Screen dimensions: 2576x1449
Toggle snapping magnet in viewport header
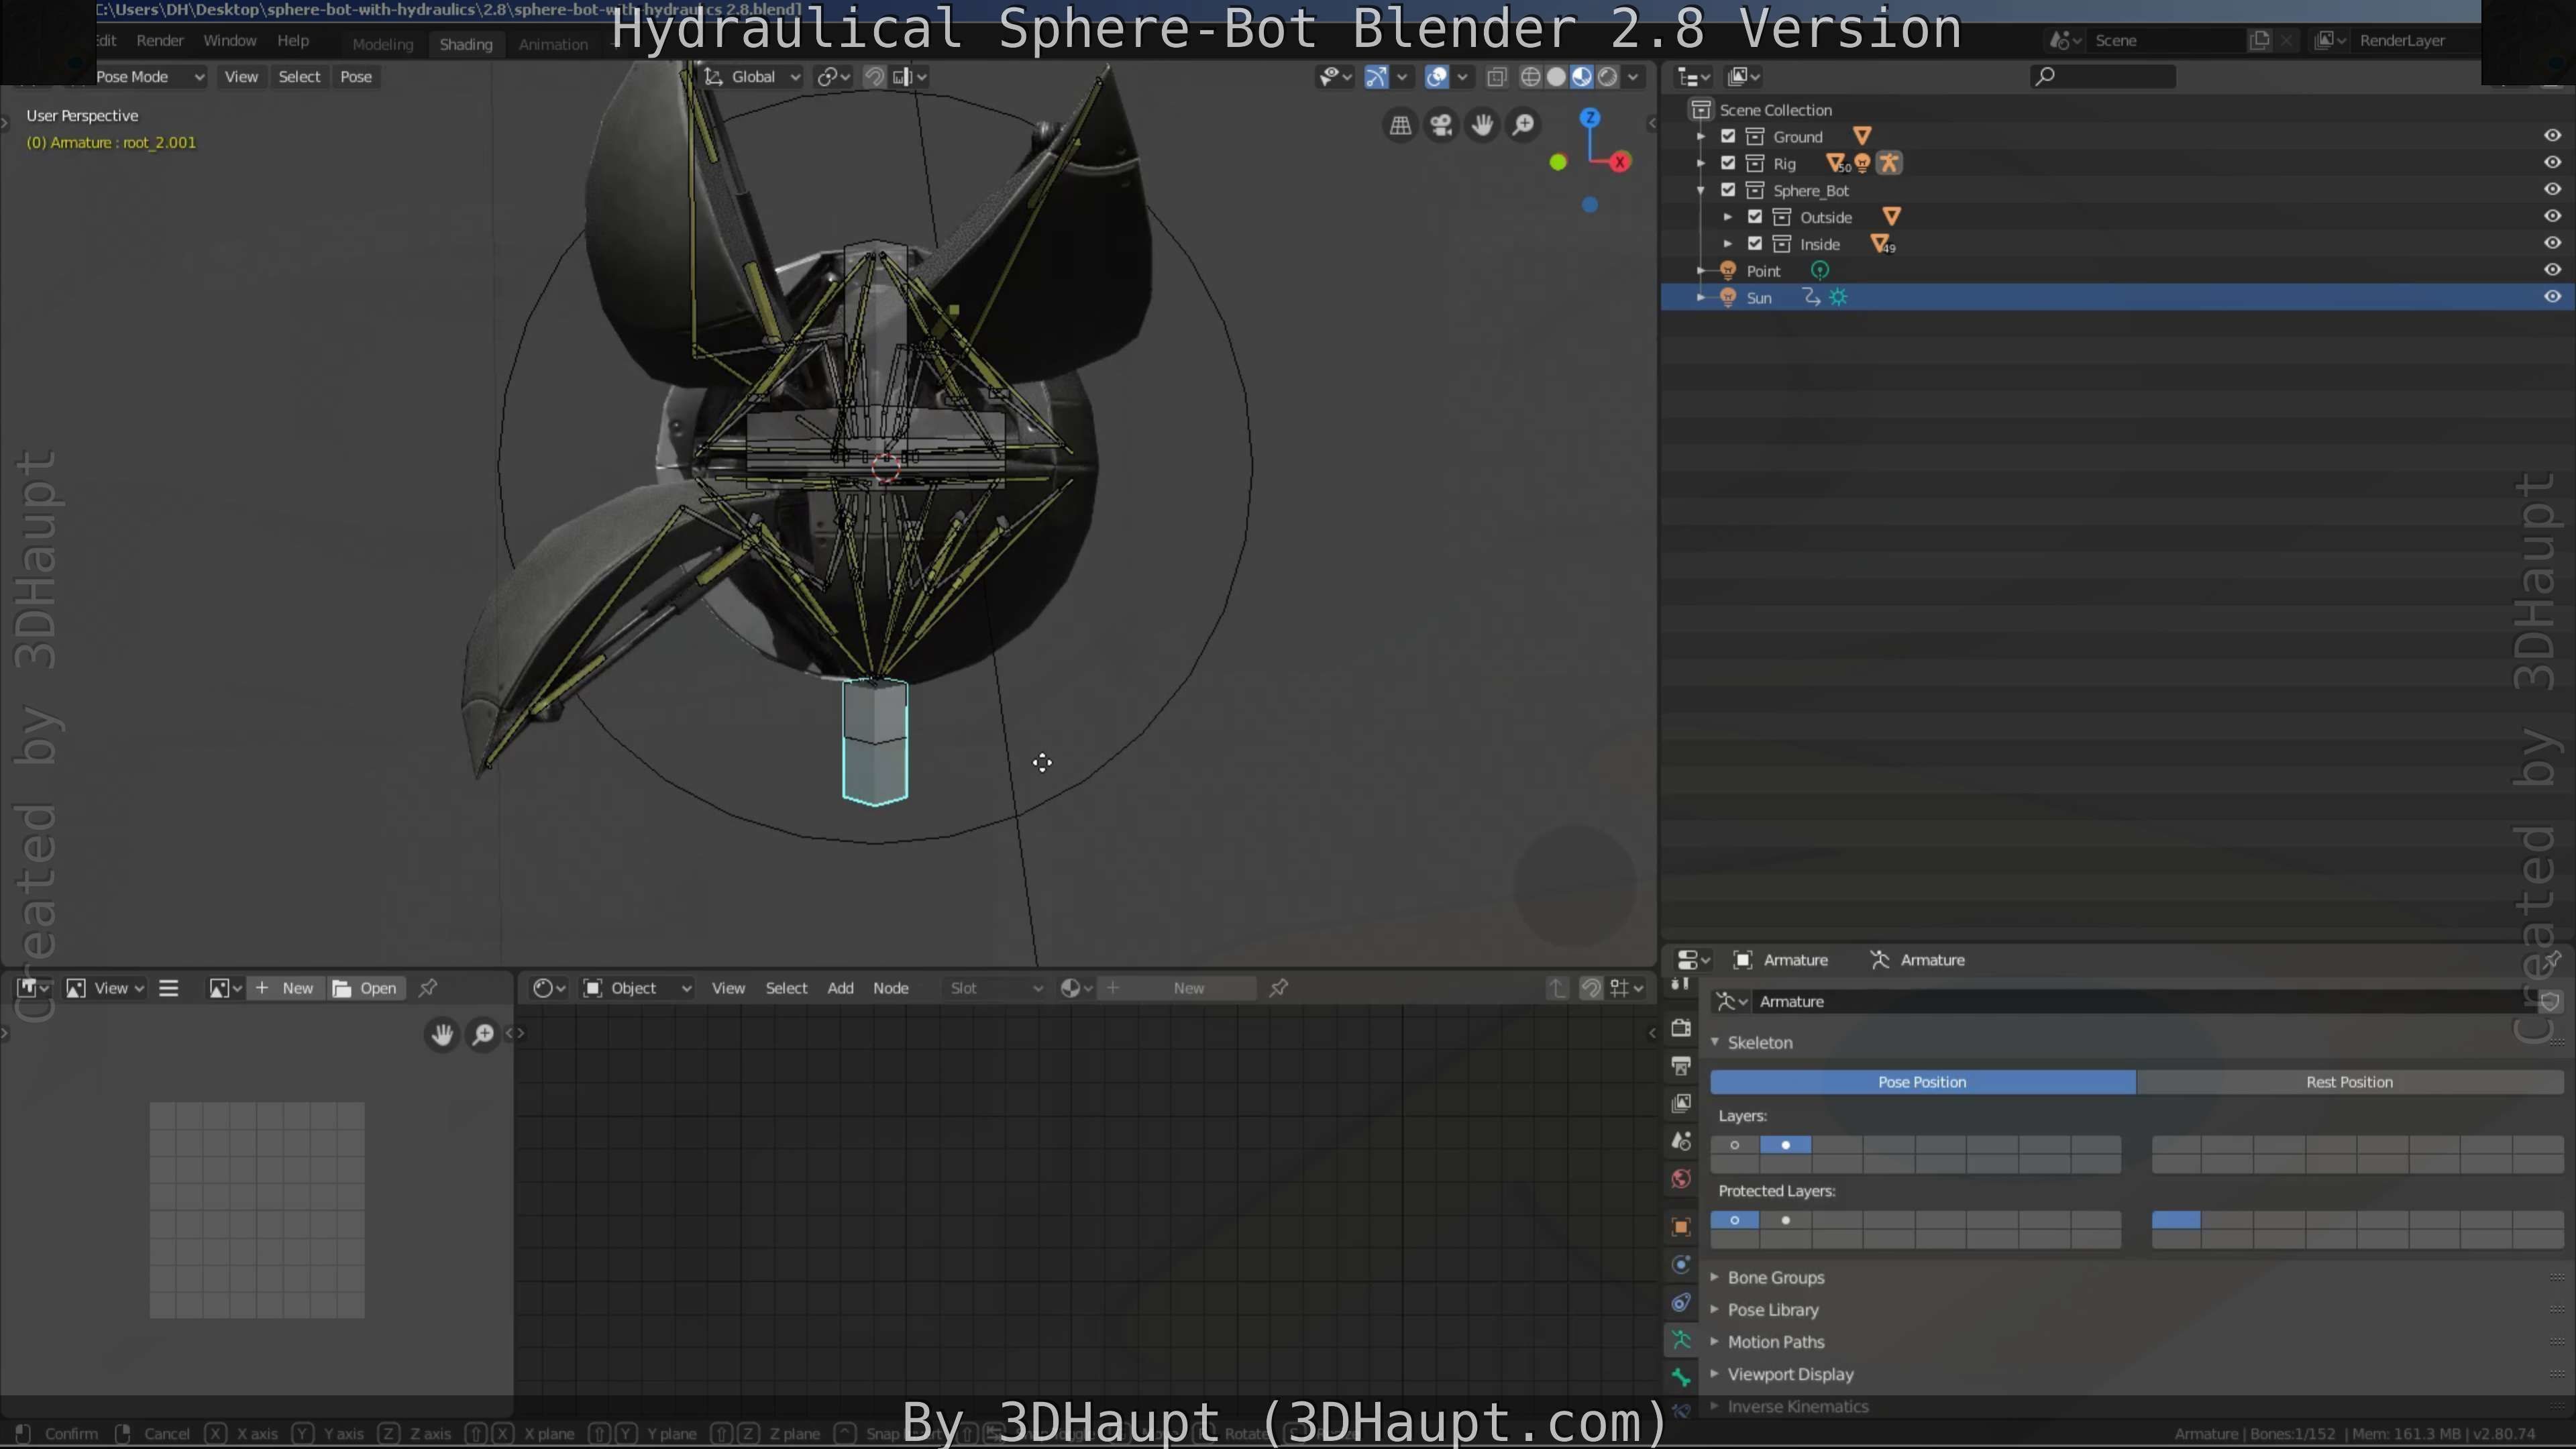(874, 77)
